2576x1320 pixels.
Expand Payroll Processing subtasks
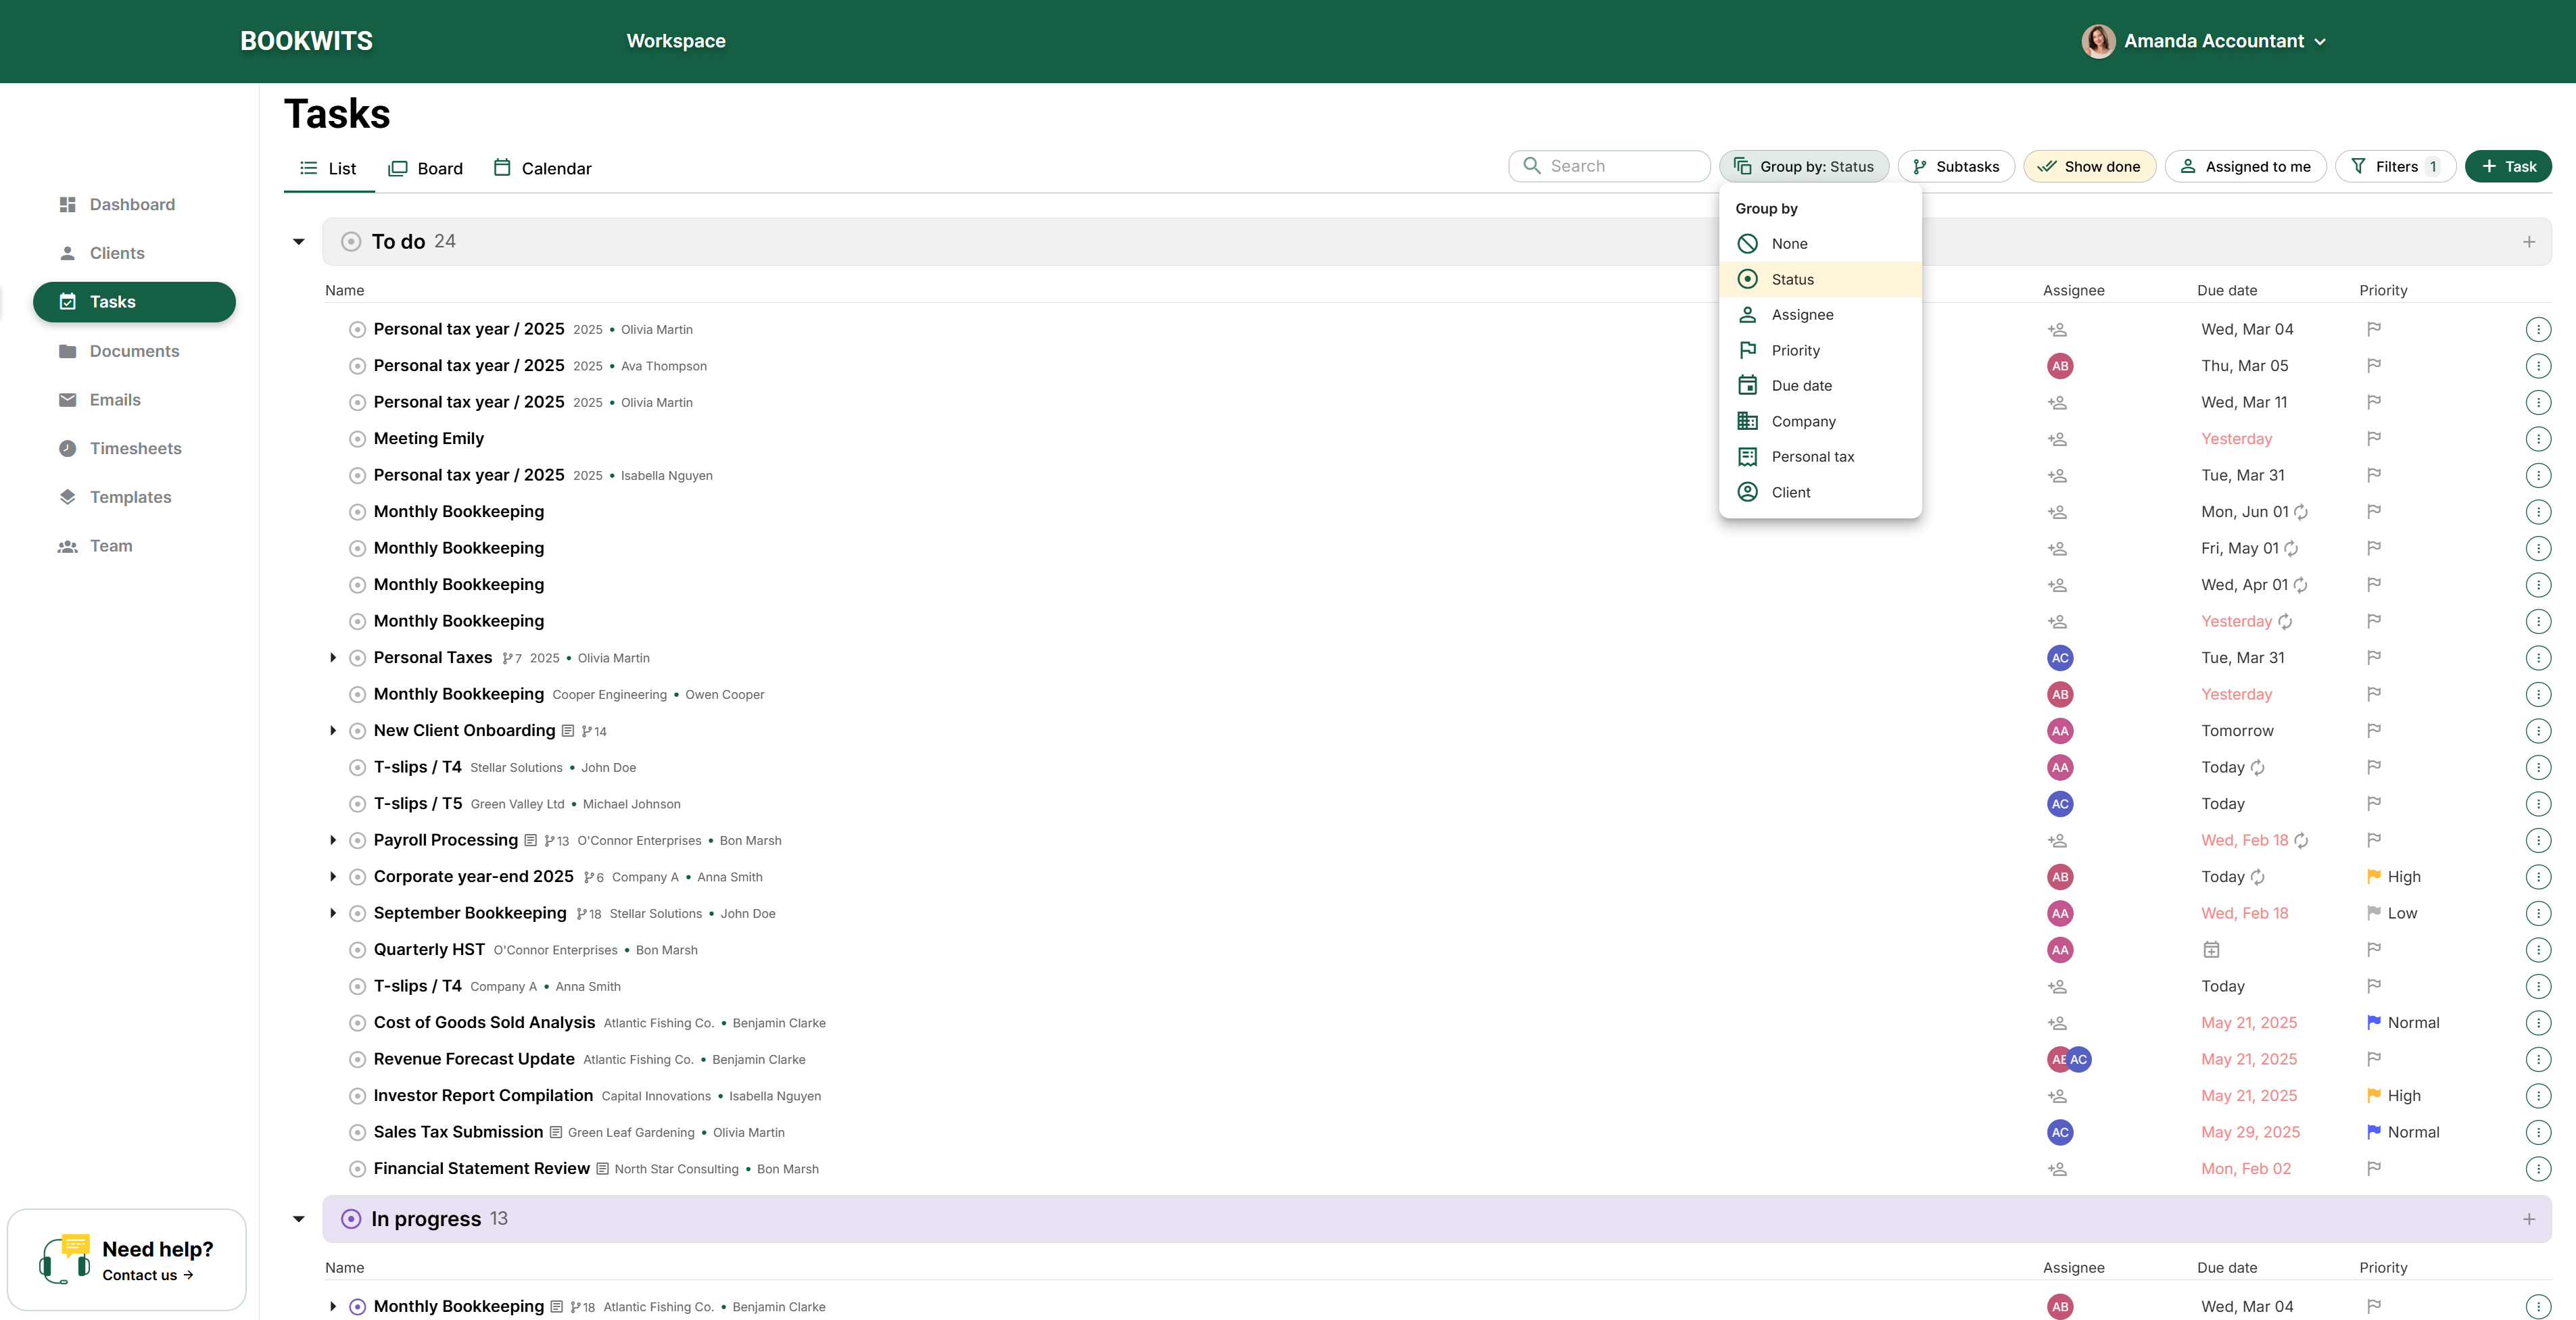click(333, 840)
